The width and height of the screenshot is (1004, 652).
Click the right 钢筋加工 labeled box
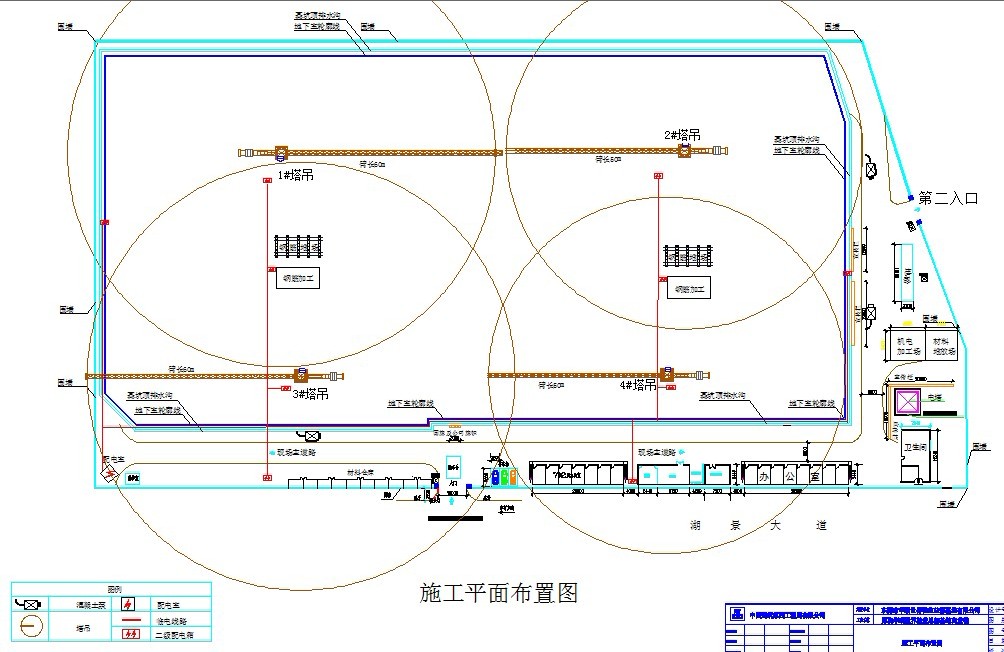click(x=689, y=290)
